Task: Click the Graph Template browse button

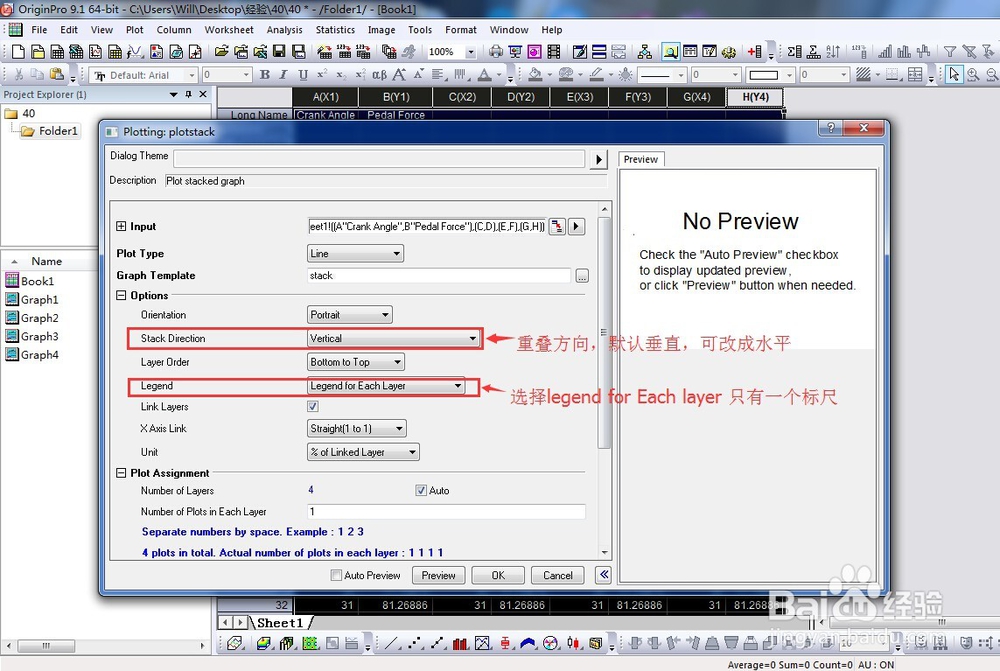Action: point(582,276)
